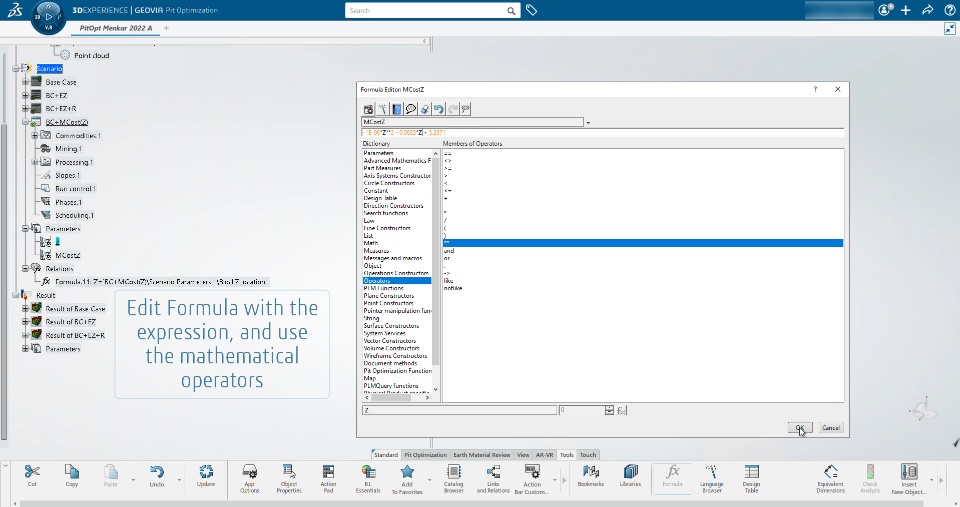Click the Copy tool in action bar
The width and height of the screenshot is (960, 507).
tap(72, 475)
